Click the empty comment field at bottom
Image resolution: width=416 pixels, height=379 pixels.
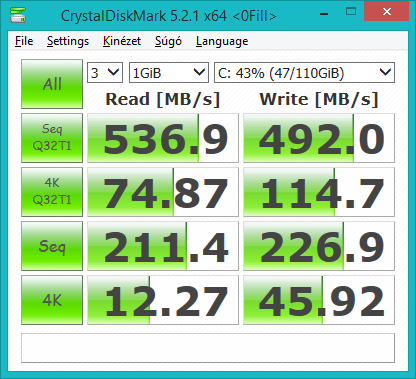(x=208, y=348)
